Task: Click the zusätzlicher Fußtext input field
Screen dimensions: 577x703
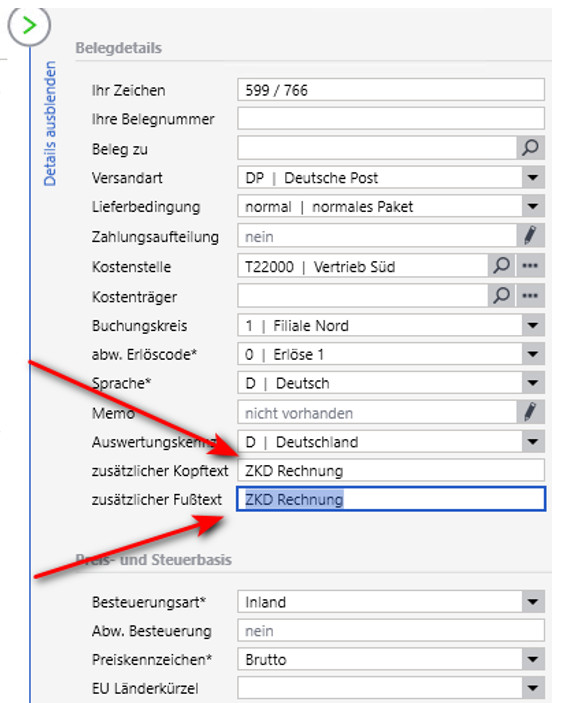Action: [x=391, y=499]
